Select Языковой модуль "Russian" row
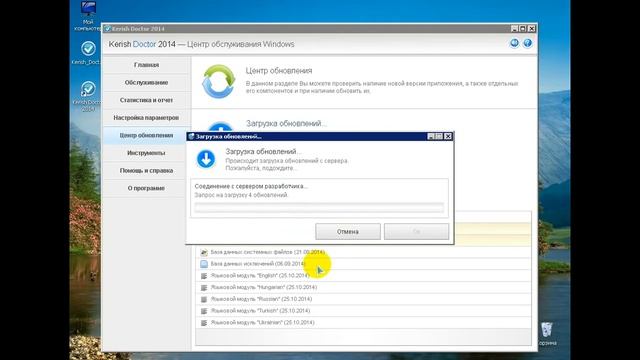This screenshot has height=360, width=640. [364, 299]
